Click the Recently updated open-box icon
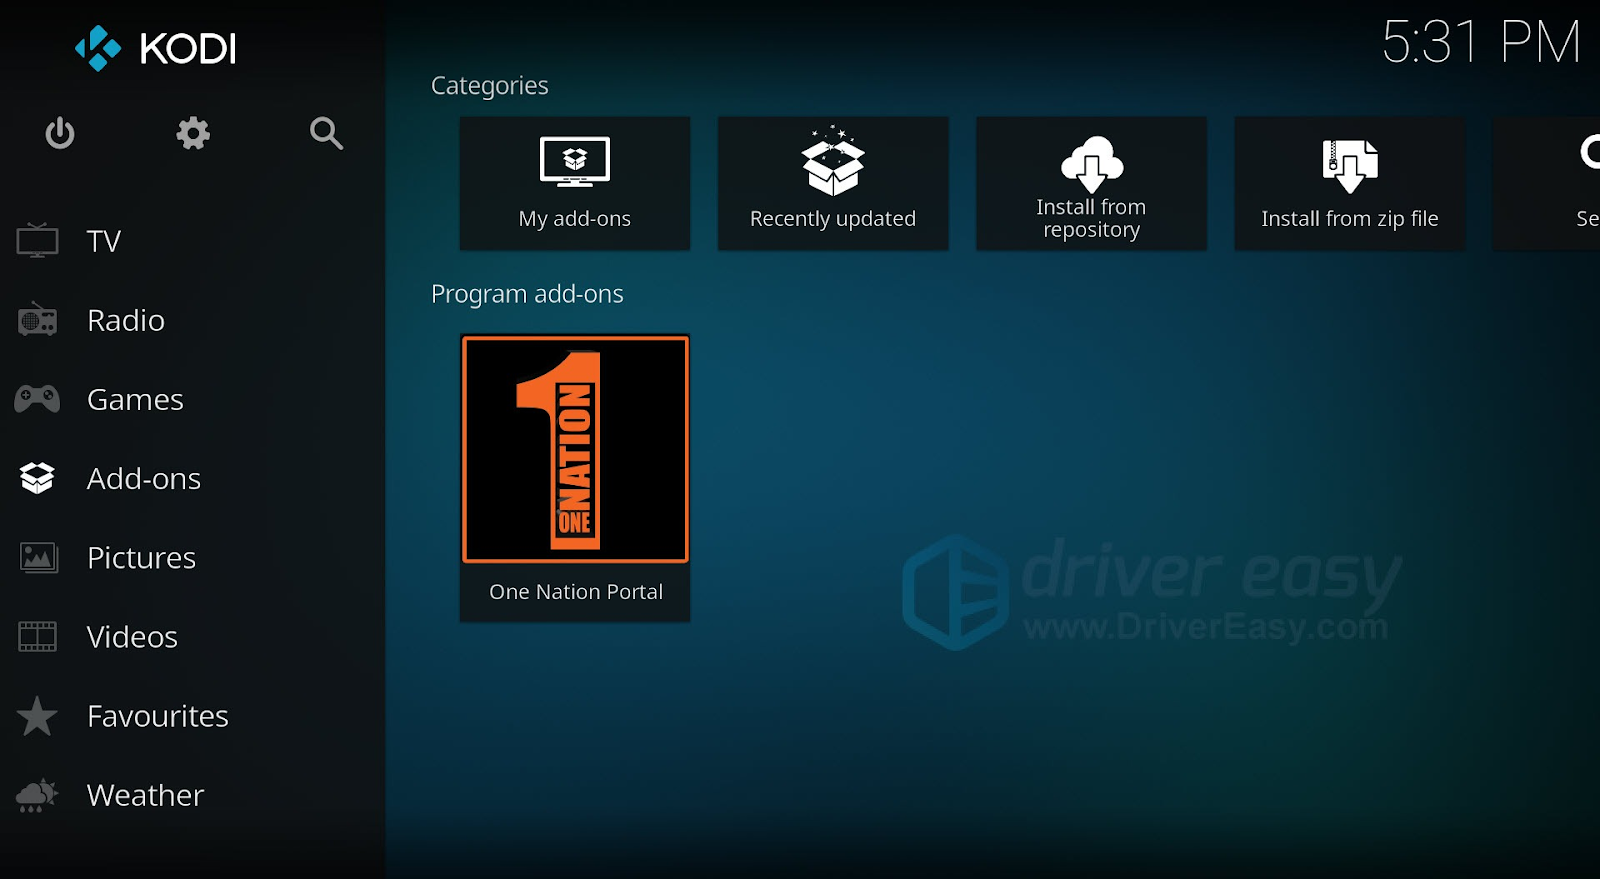The height and width of the screenshot is (879, 1600). (x=833, y=161)
